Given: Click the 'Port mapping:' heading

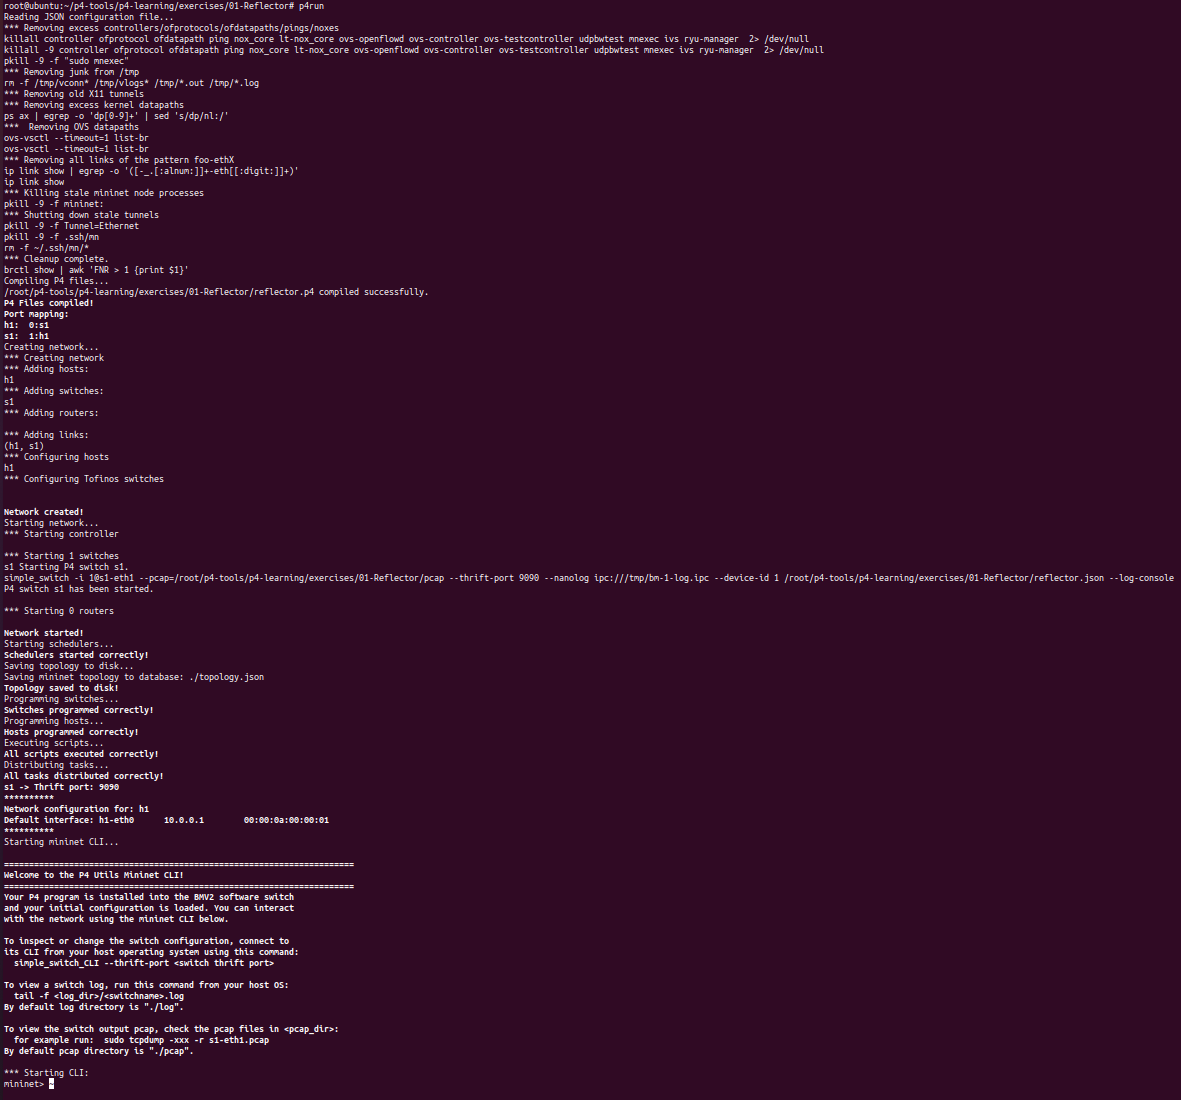Looking at the screenshot, I should [36, 314].
